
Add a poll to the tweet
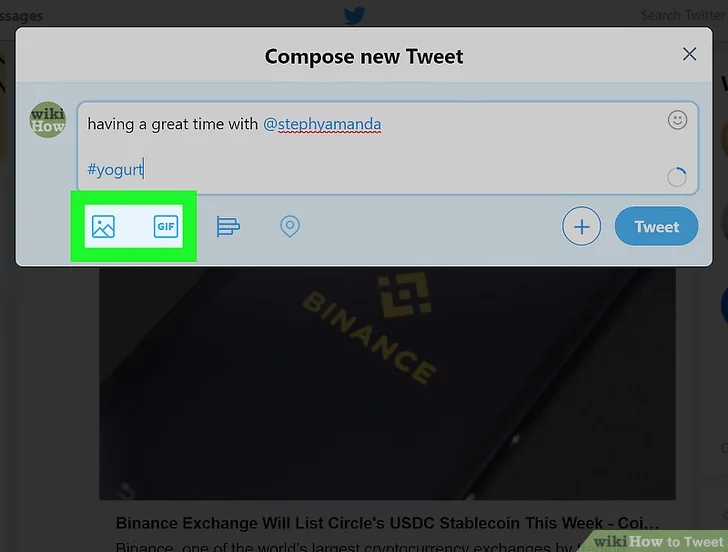(x=228, y=227)
